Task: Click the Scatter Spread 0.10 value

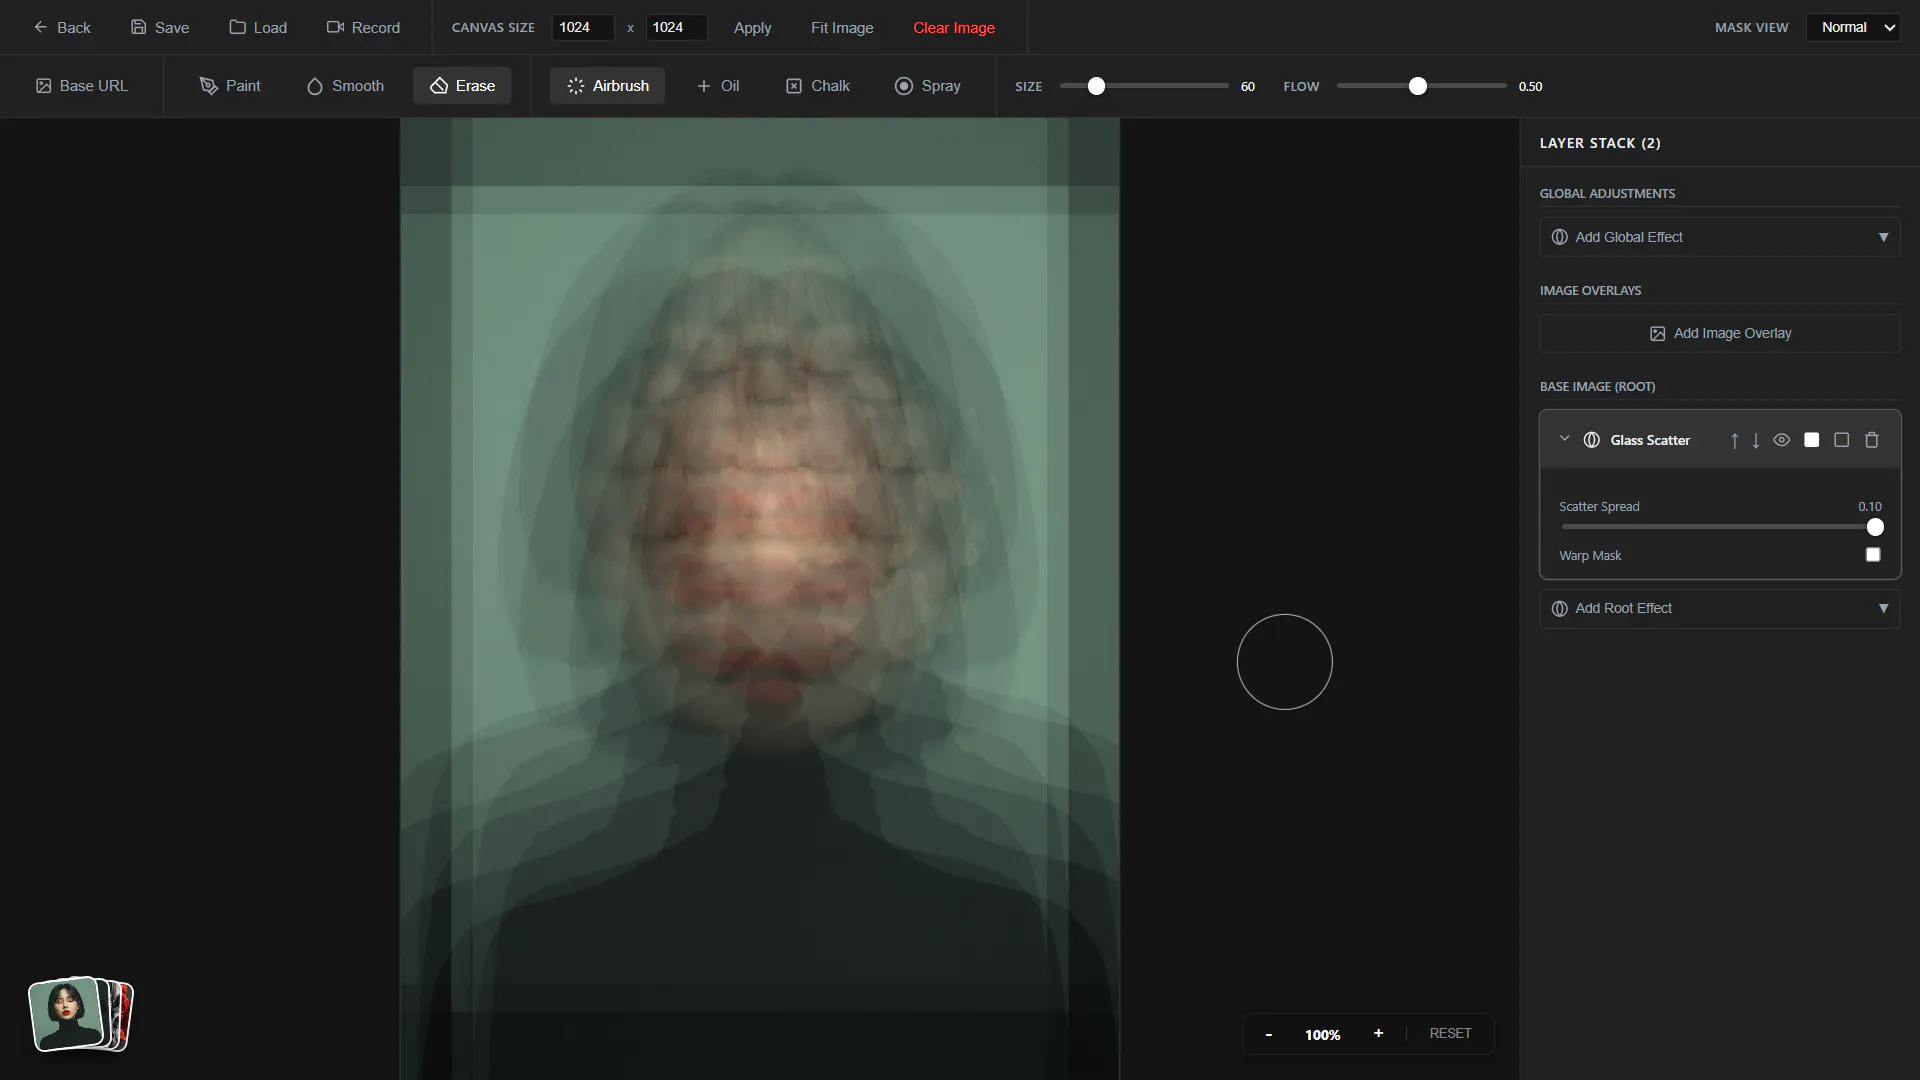Action: pyautogui.click(x=1869, y=507)
